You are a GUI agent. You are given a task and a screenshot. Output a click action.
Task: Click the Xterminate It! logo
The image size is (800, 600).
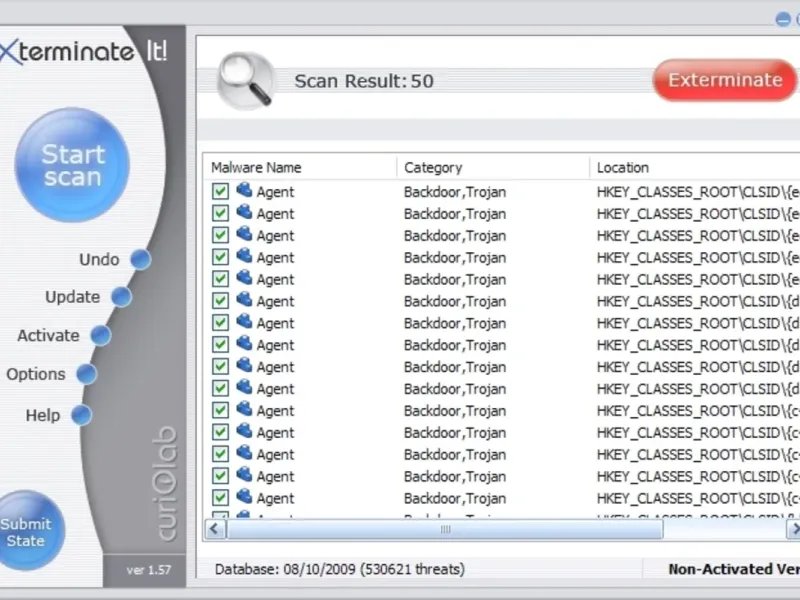coord(84,52)
